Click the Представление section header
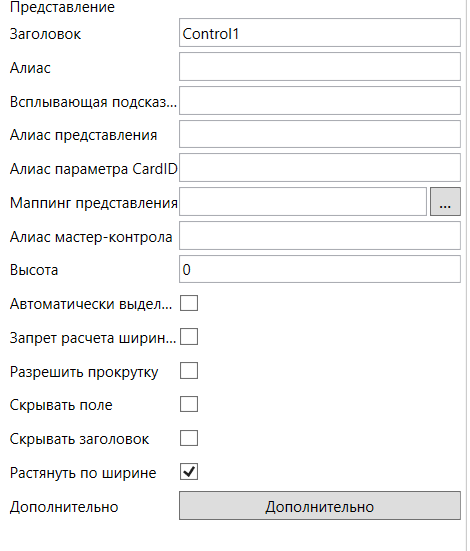This screenshot has height=551, width=470. tap(62, 7)
